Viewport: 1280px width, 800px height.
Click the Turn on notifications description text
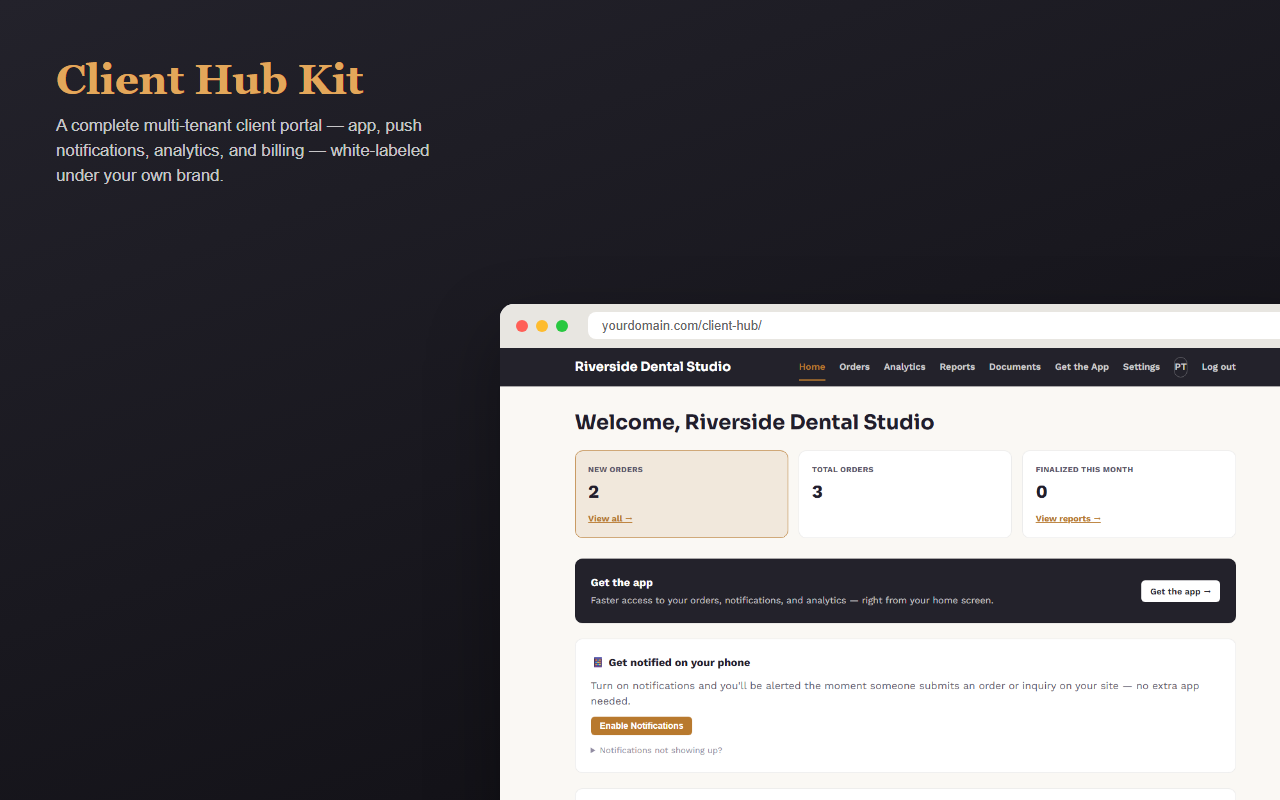[x=895, y=693]
